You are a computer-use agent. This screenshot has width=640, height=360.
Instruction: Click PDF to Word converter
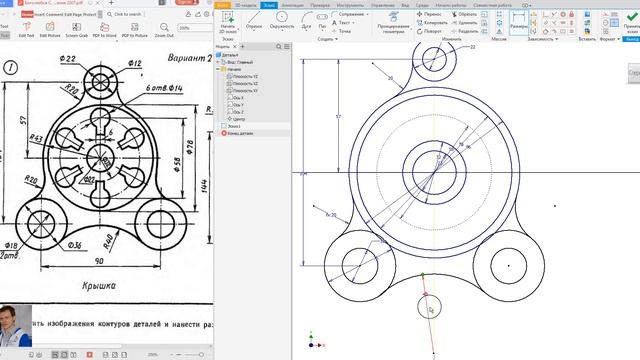pos(104,30)
